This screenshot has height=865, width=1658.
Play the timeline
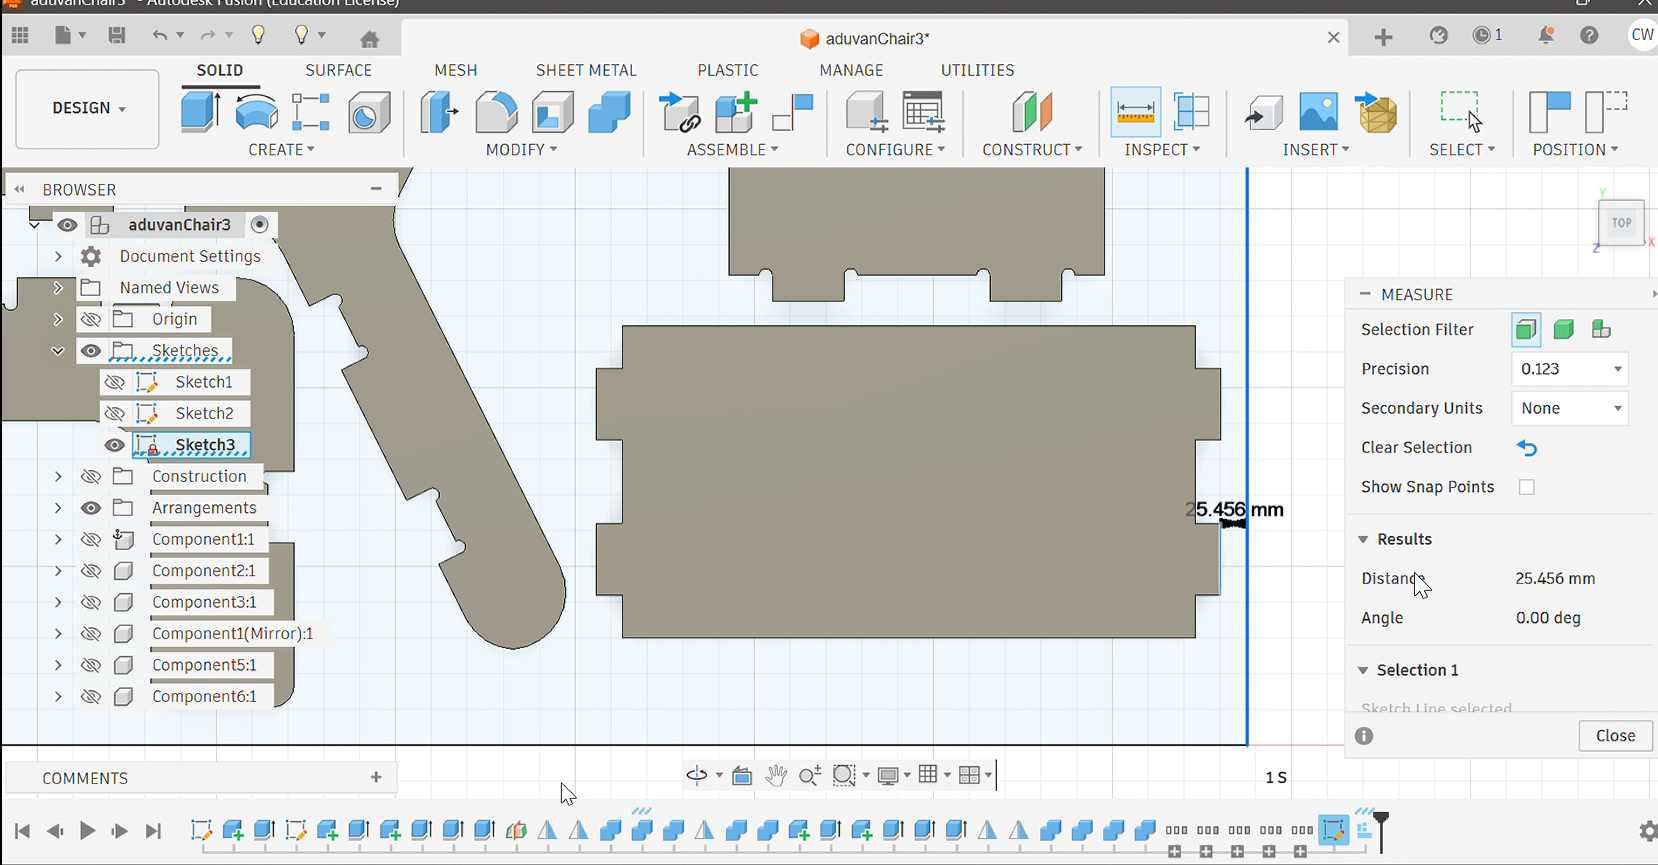(87, 831)
